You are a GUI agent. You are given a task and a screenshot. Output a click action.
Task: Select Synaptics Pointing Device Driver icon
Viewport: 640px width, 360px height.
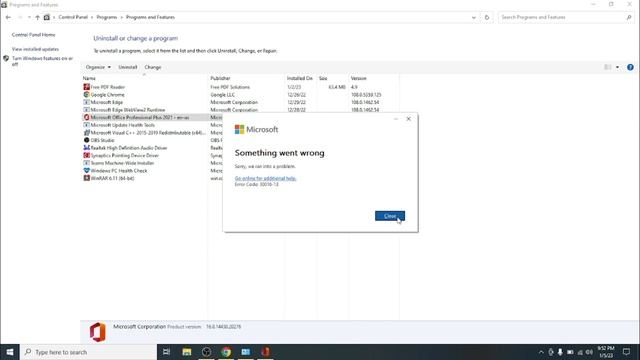(87, 156)
